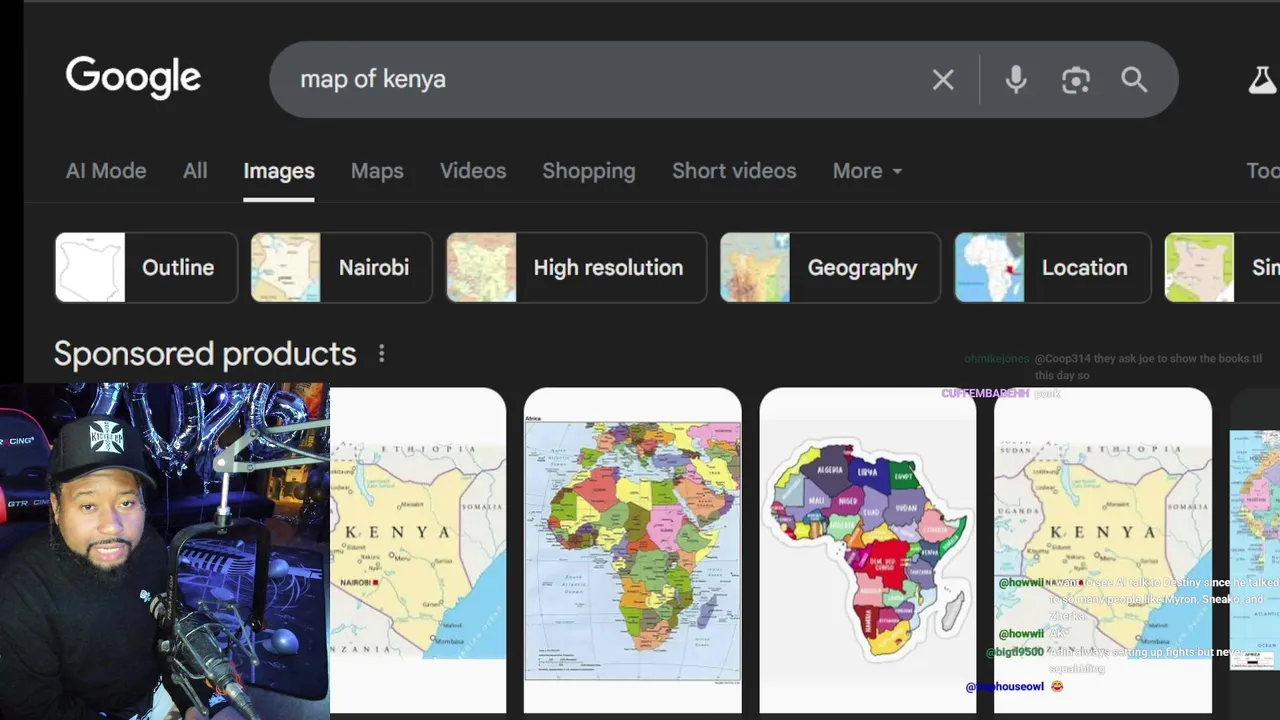Open Kenya map thumbnail showing Sudan and Uganda
Image resolution: width=1280 pixels, height=720 pixels.
click(1103, 549)
